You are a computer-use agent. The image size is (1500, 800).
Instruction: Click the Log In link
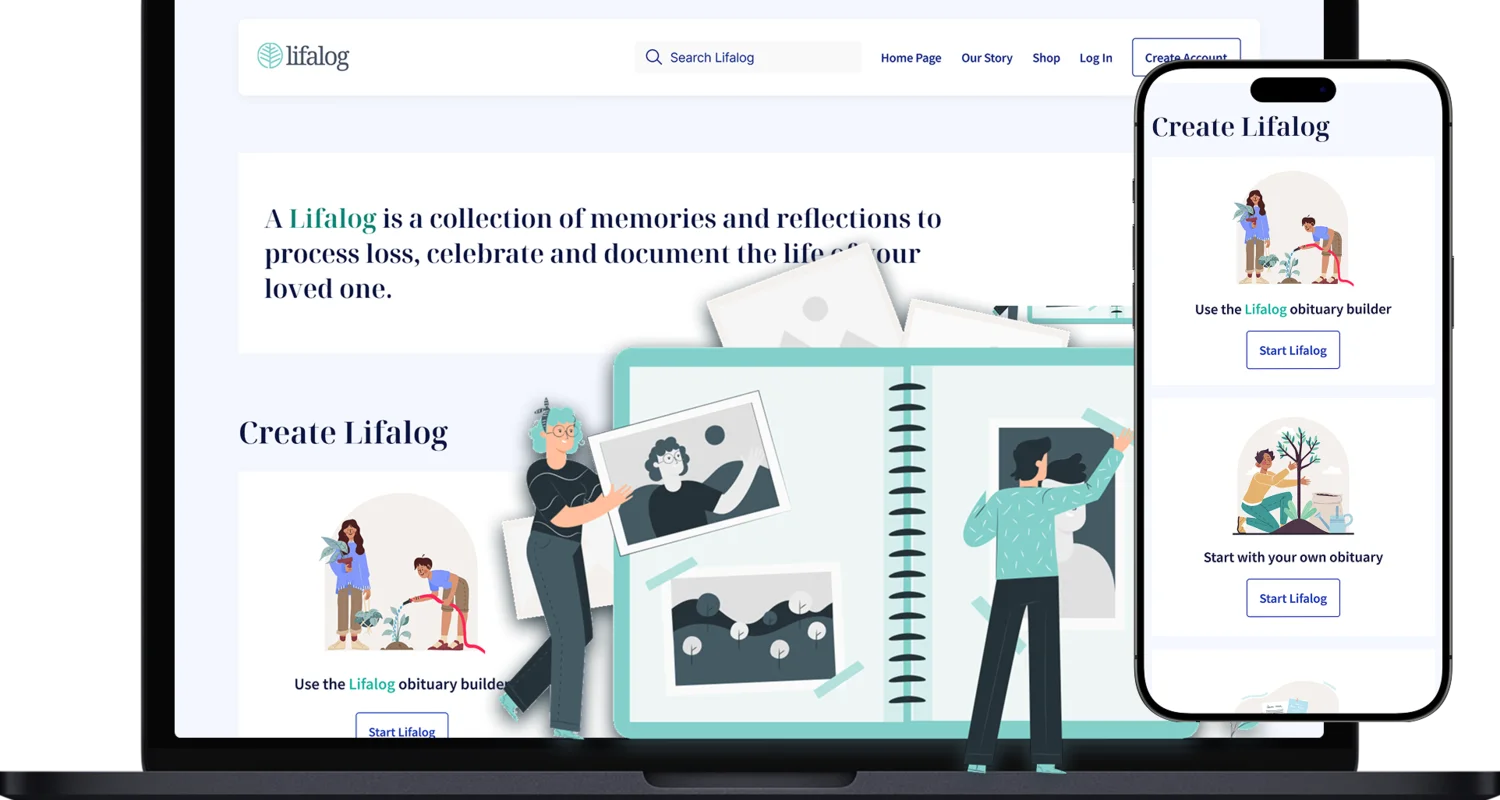[x=1096, y=58]
